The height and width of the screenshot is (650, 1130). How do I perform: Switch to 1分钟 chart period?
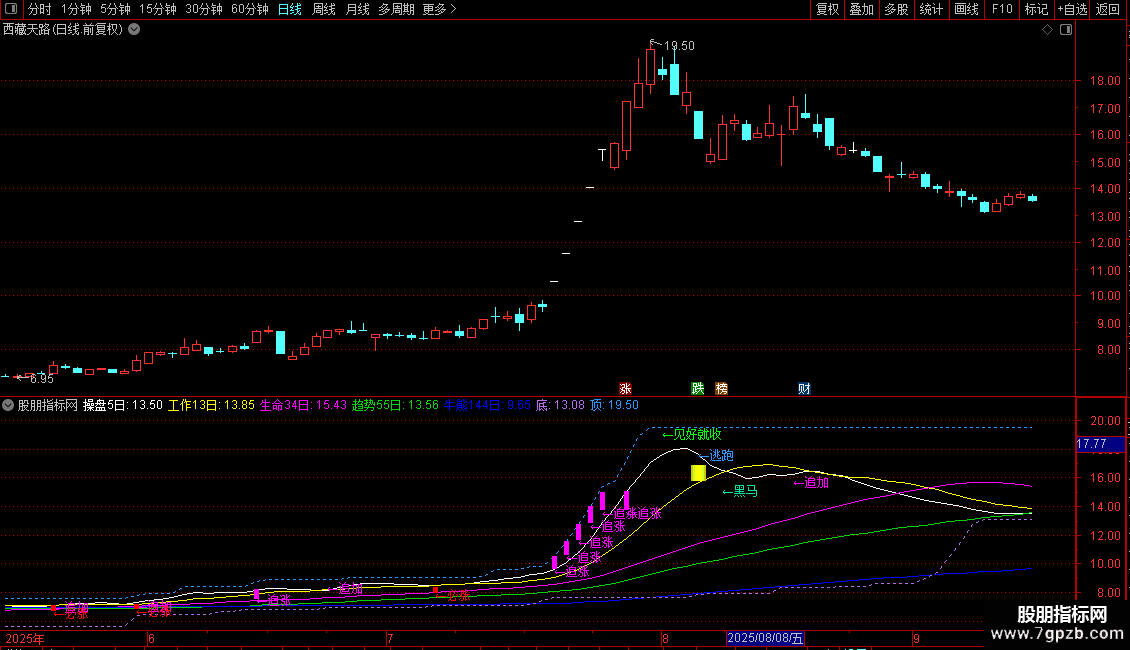coord(76,9)
